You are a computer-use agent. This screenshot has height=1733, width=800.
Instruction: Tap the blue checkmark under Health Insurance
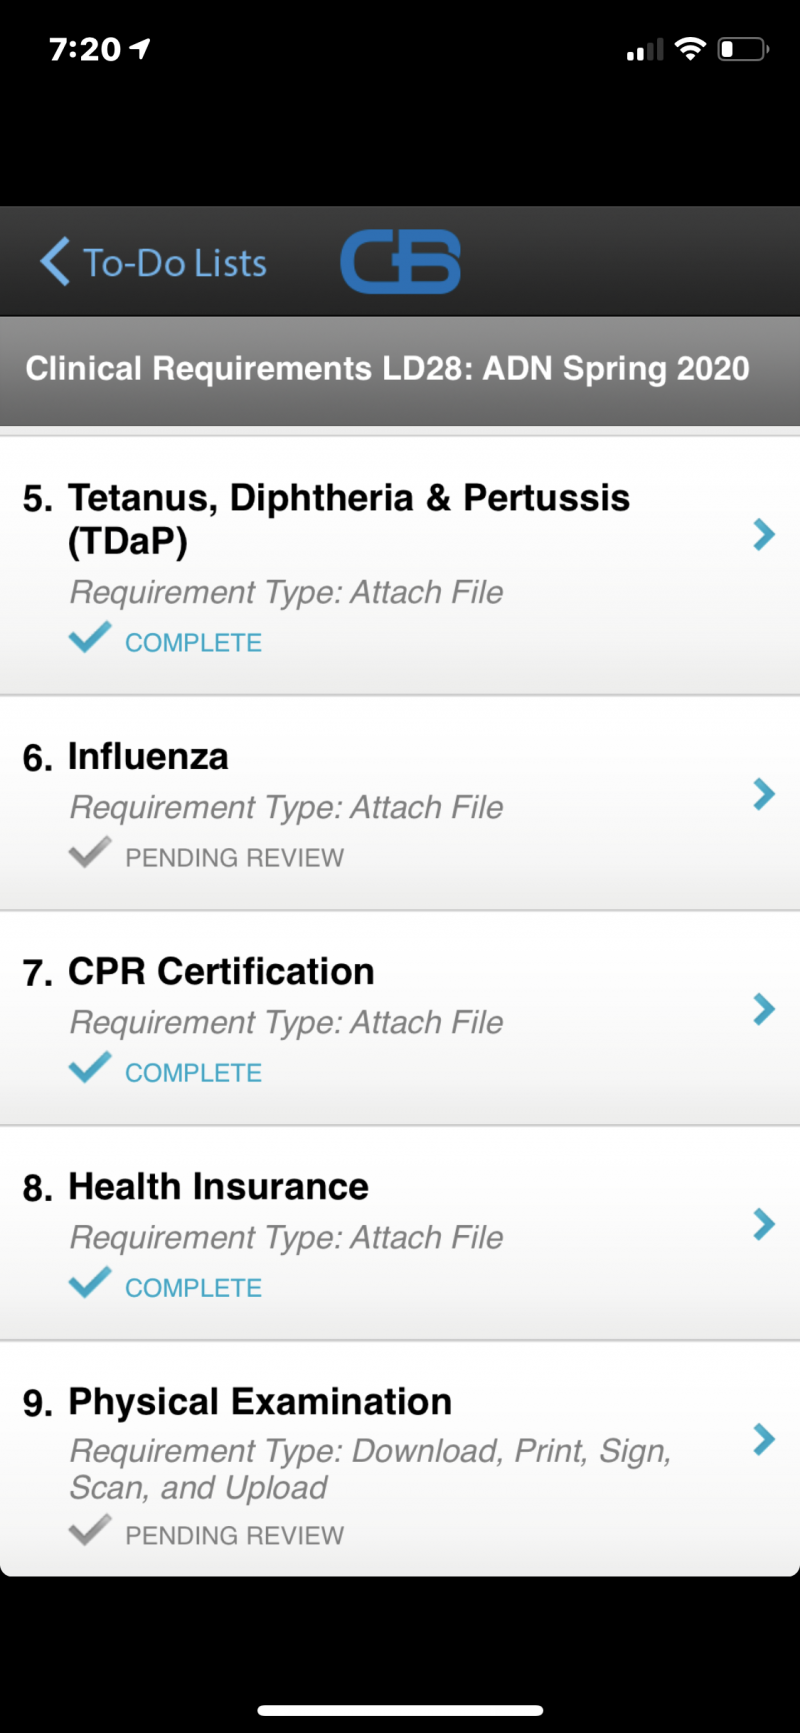click(x=90, y=1282)
